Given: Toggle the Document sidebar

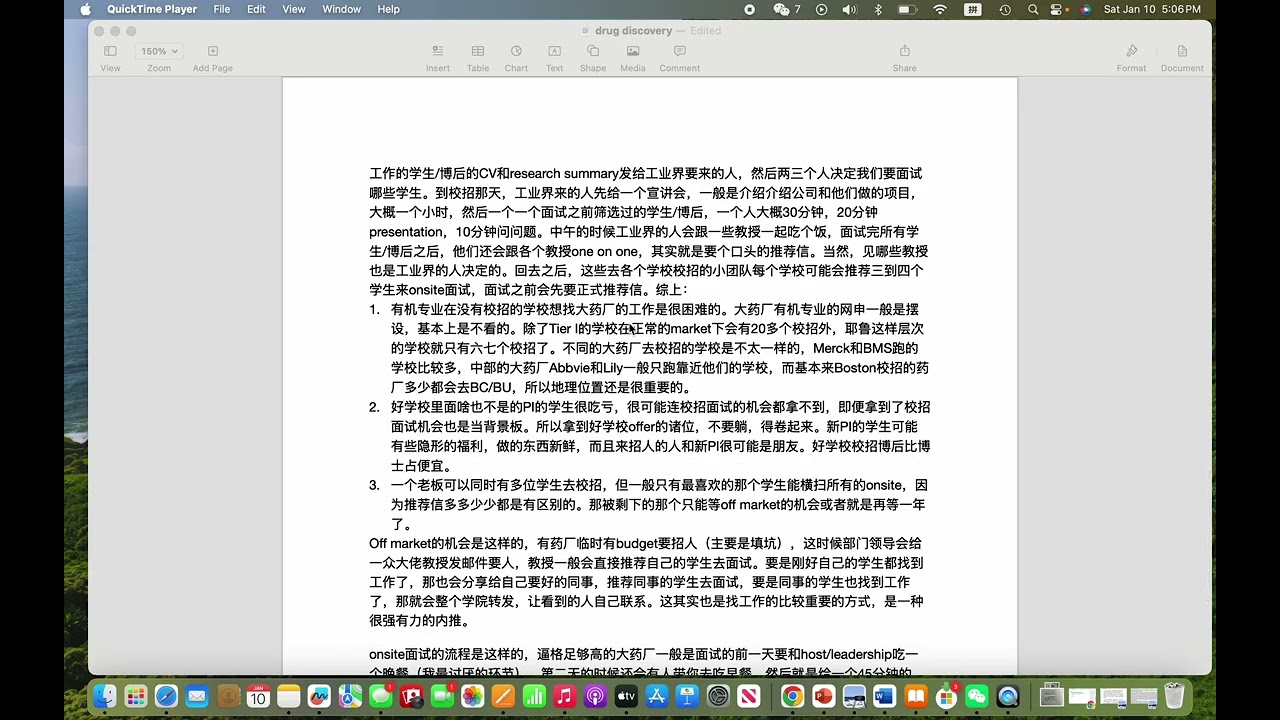Looking at the screenshot, I should (1182, 58).
